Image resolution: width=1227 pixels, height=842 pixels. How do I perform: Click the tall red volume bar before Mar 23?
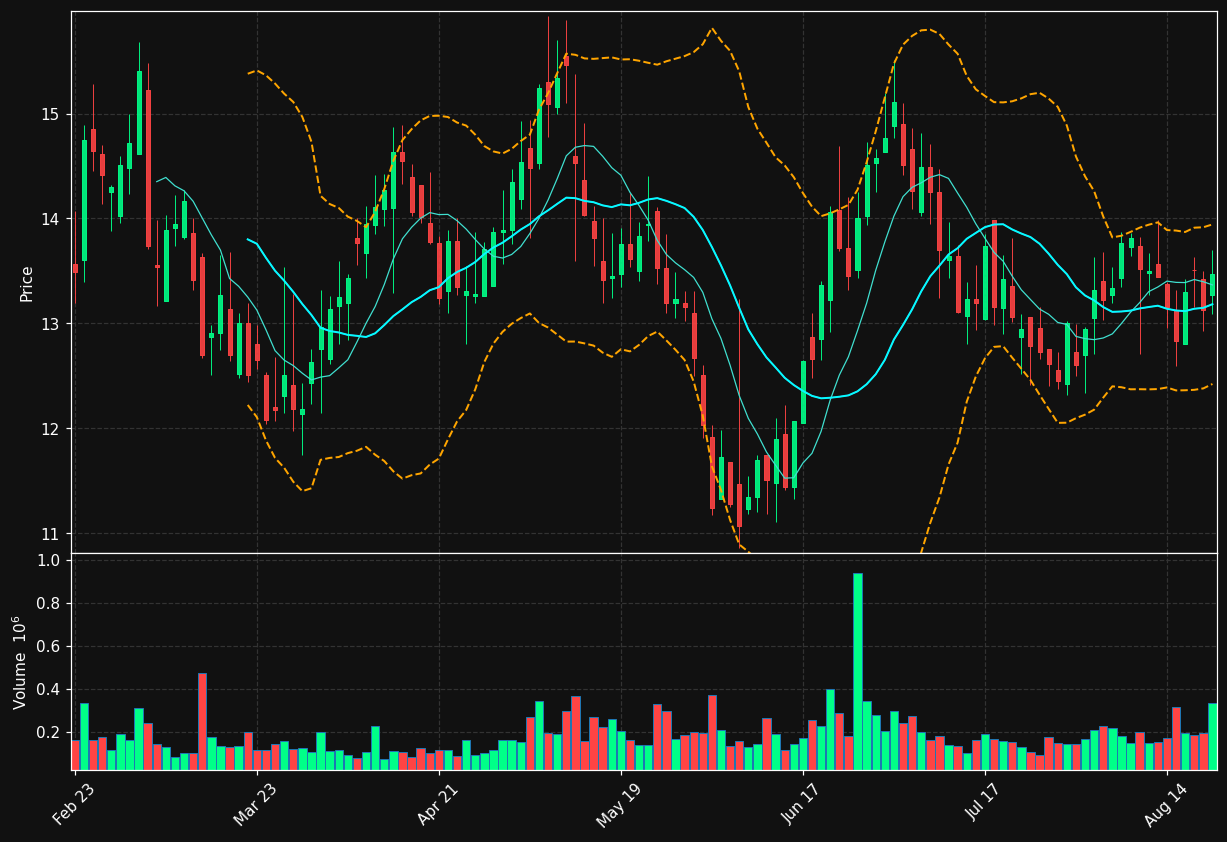click(202, 721)
